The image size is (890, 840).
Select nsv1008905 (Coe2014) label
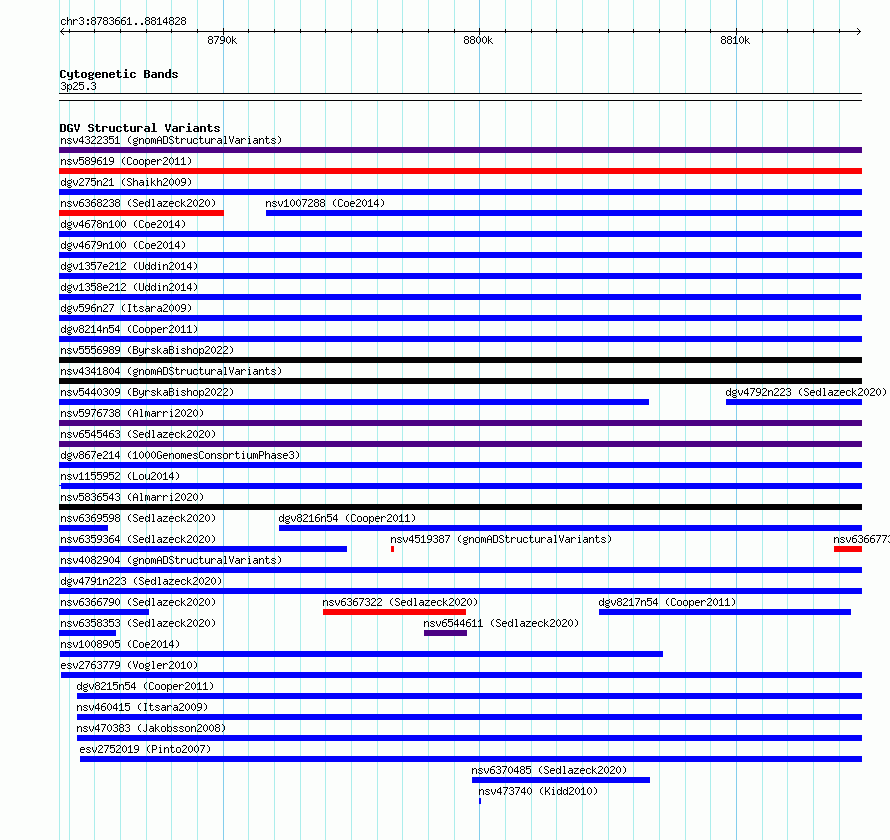(120, 644)
